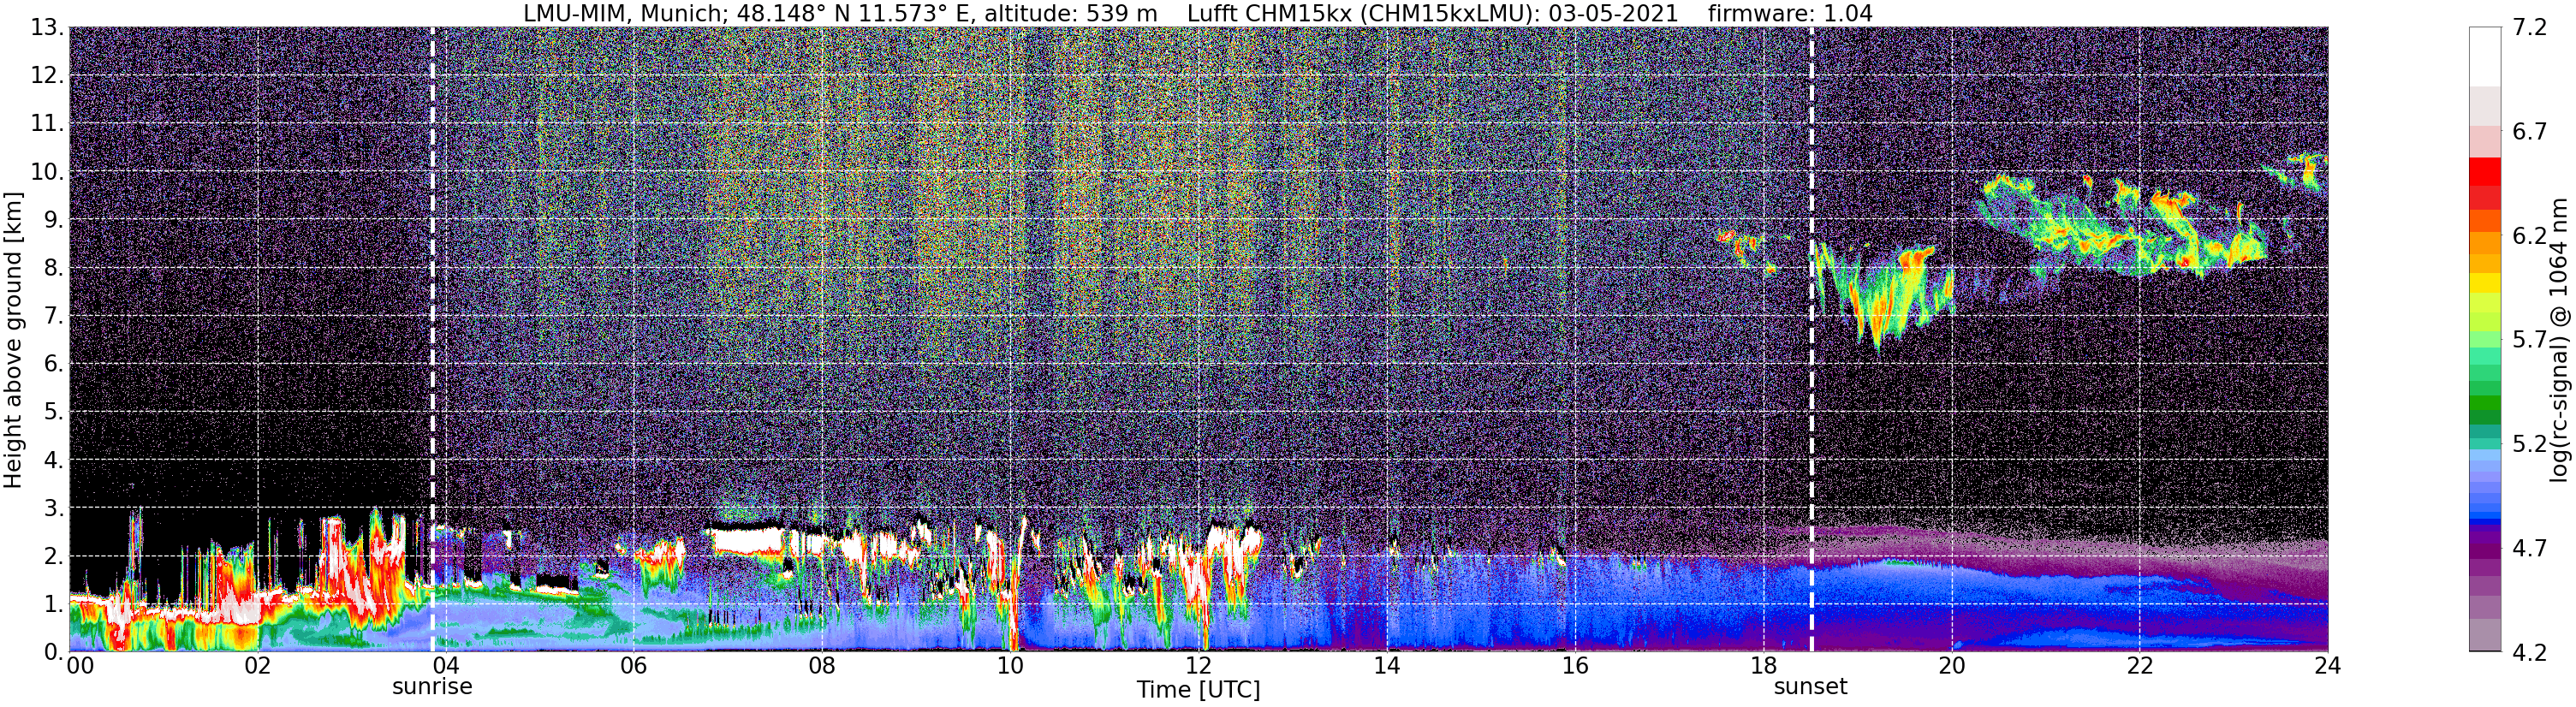Viewport: 2576px width, 707px height.
Task: Click the 'sunset' label below the axis
Action: tap(1811, 687)
